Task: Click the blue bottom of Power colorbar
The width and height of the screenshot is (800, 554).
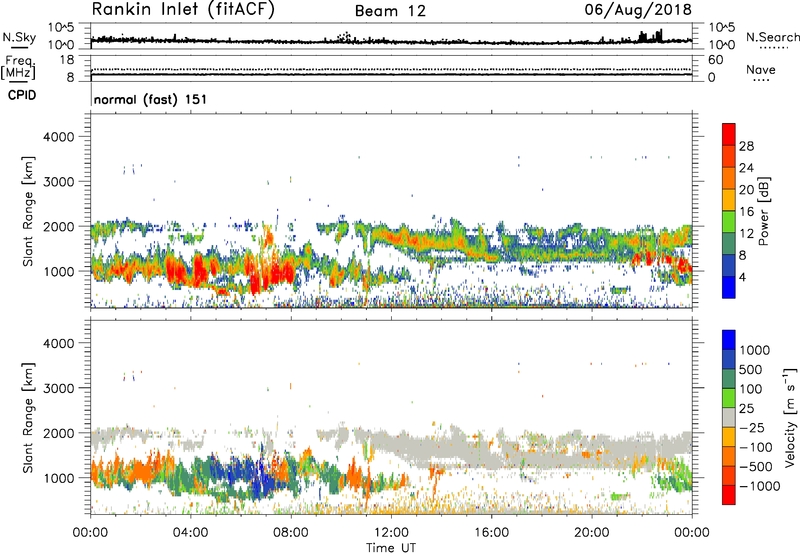Action: point(729,288)
